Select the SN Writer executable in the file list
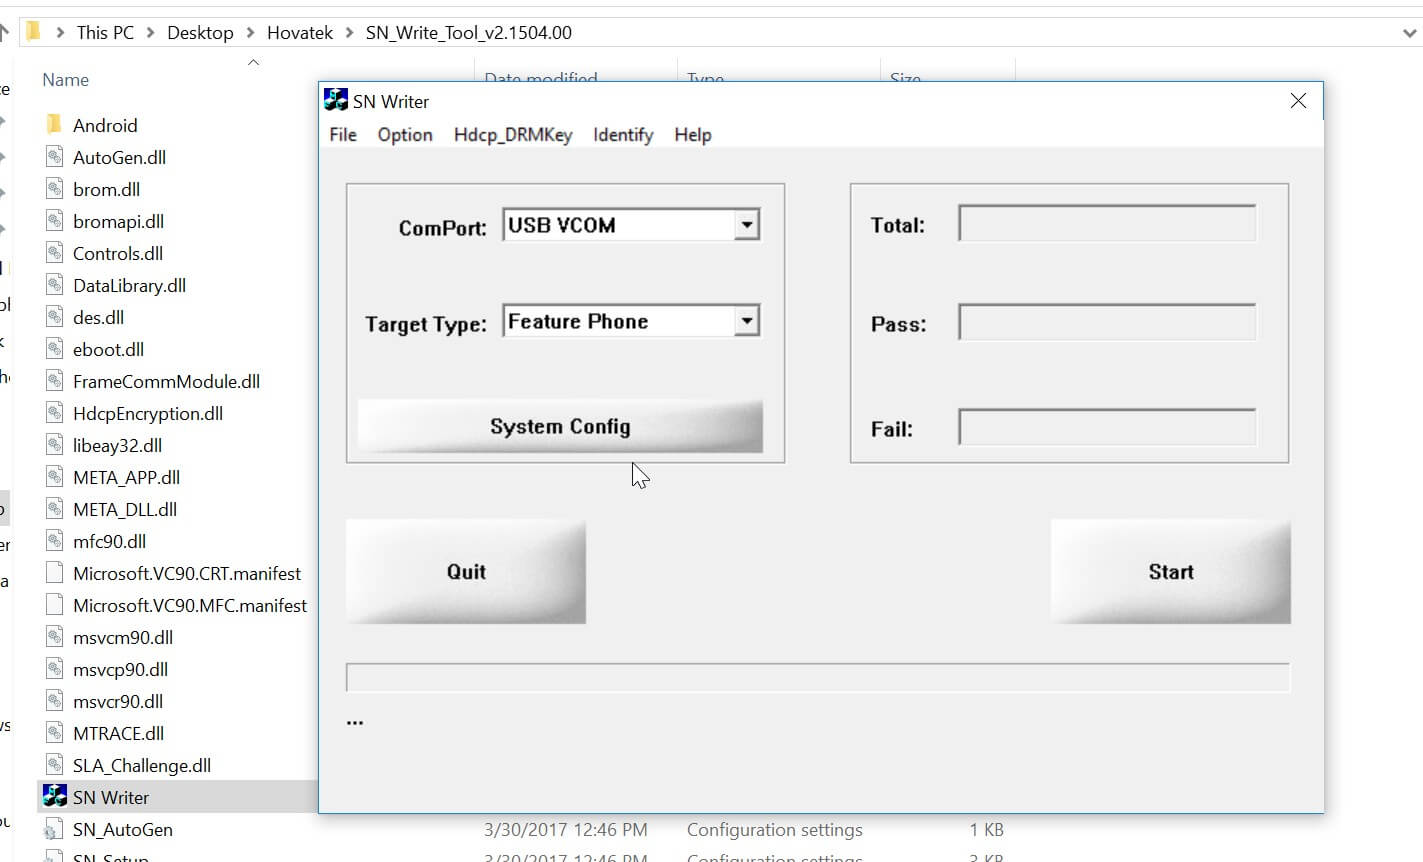The height and width of the screenshot is (862, 1423). [109, 796]
